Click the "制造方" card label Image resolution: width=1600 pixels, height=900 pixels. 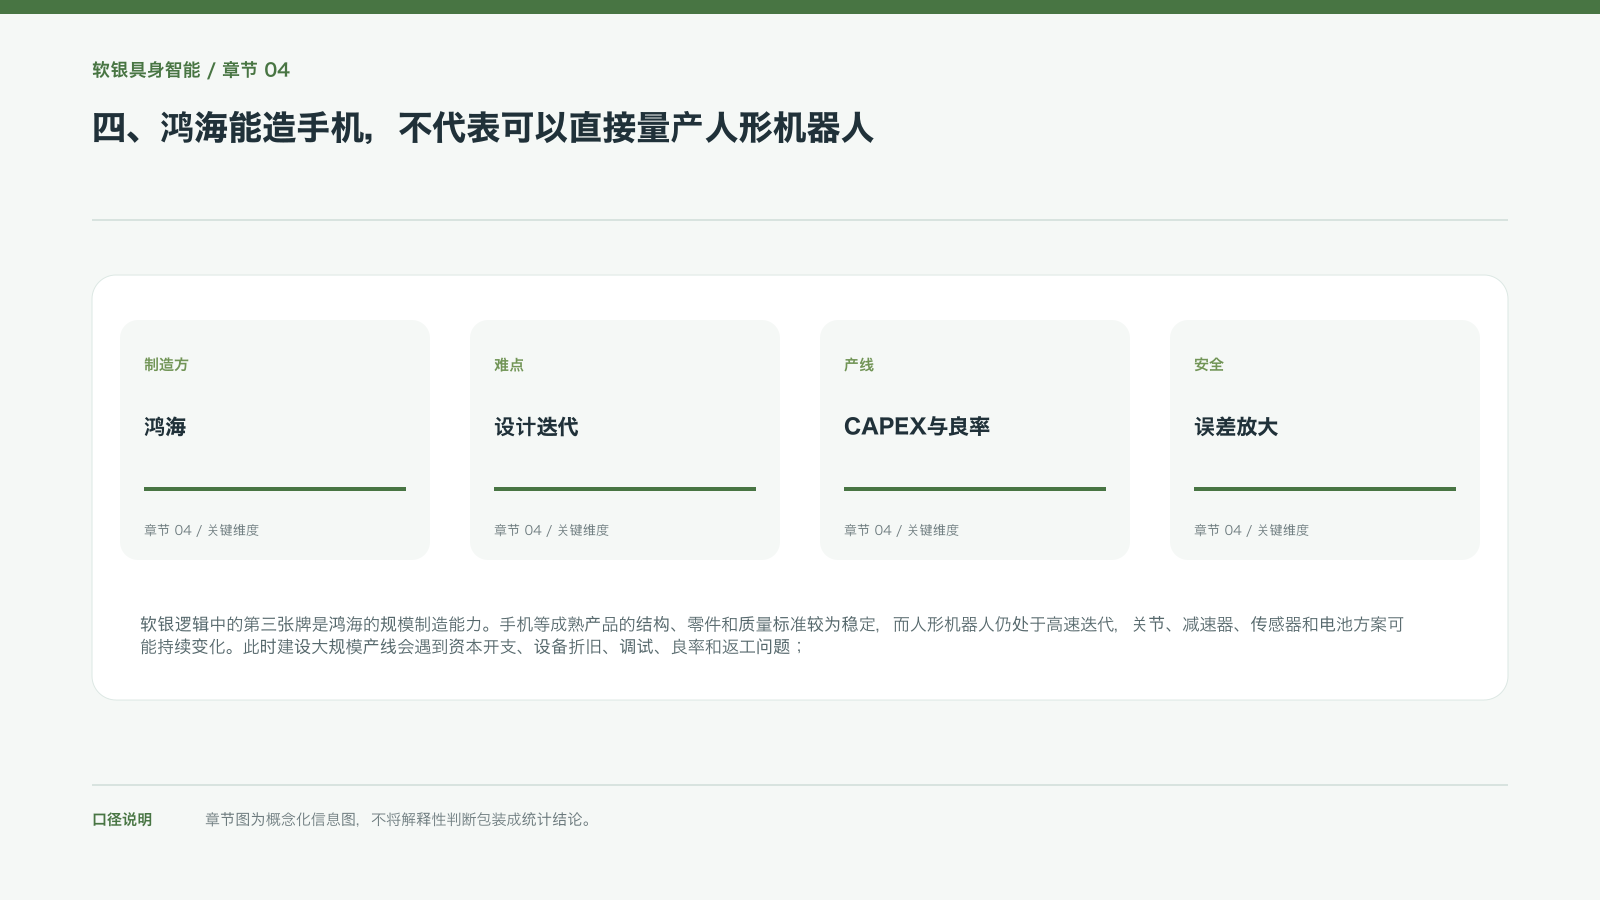pyautogui.click(x=166, y=365)
